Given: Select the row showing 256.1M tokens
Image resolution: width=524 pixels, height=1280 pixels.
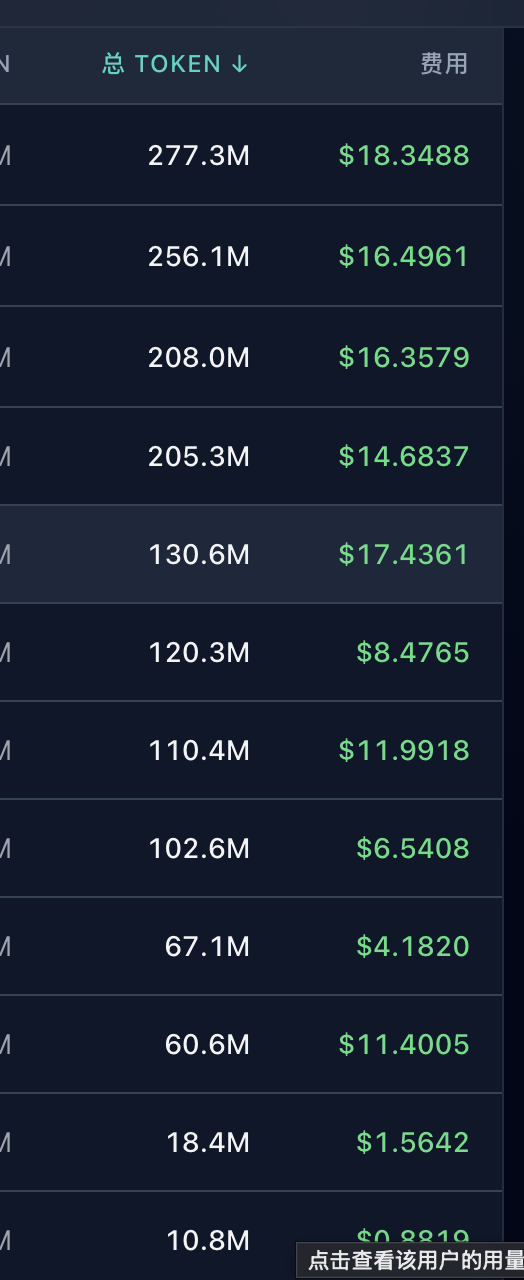Looking at the screenshot, I should coord(251,256).
